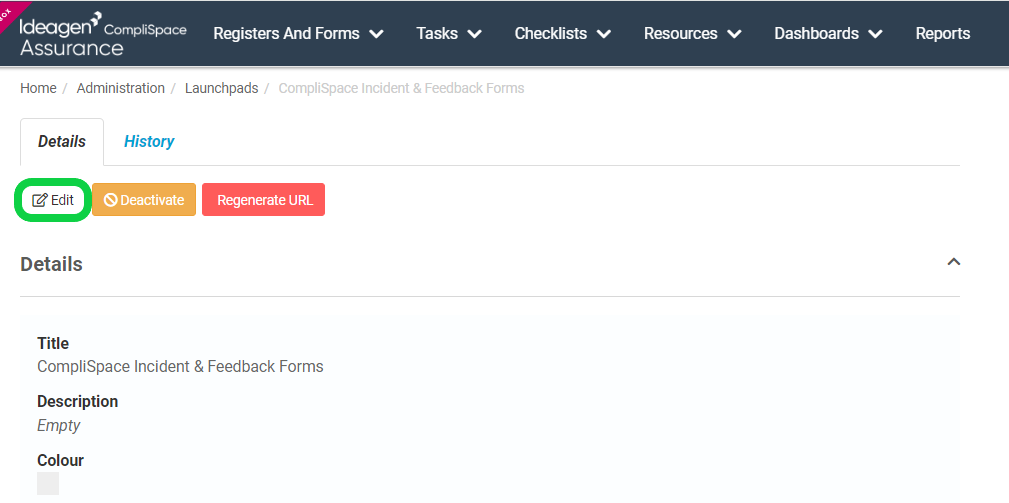Expand the Registers And Forms chevron arrow

point(376,34)
